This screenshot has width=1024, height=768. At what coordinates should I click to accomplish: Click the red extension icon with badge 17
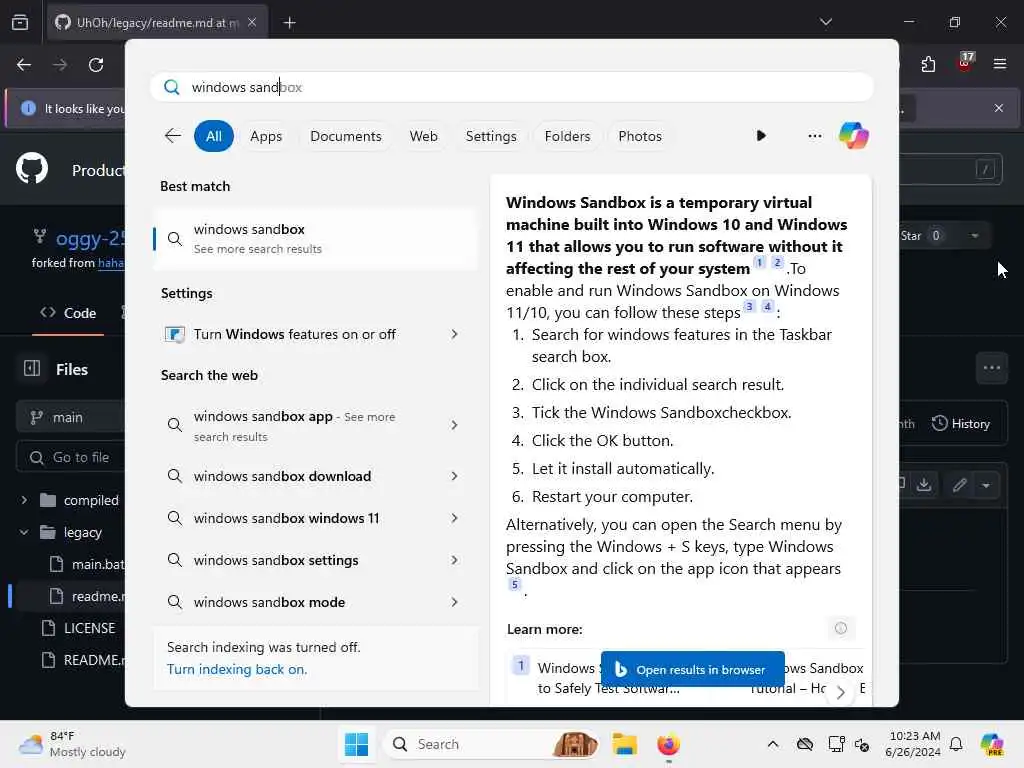click(965, 63)
